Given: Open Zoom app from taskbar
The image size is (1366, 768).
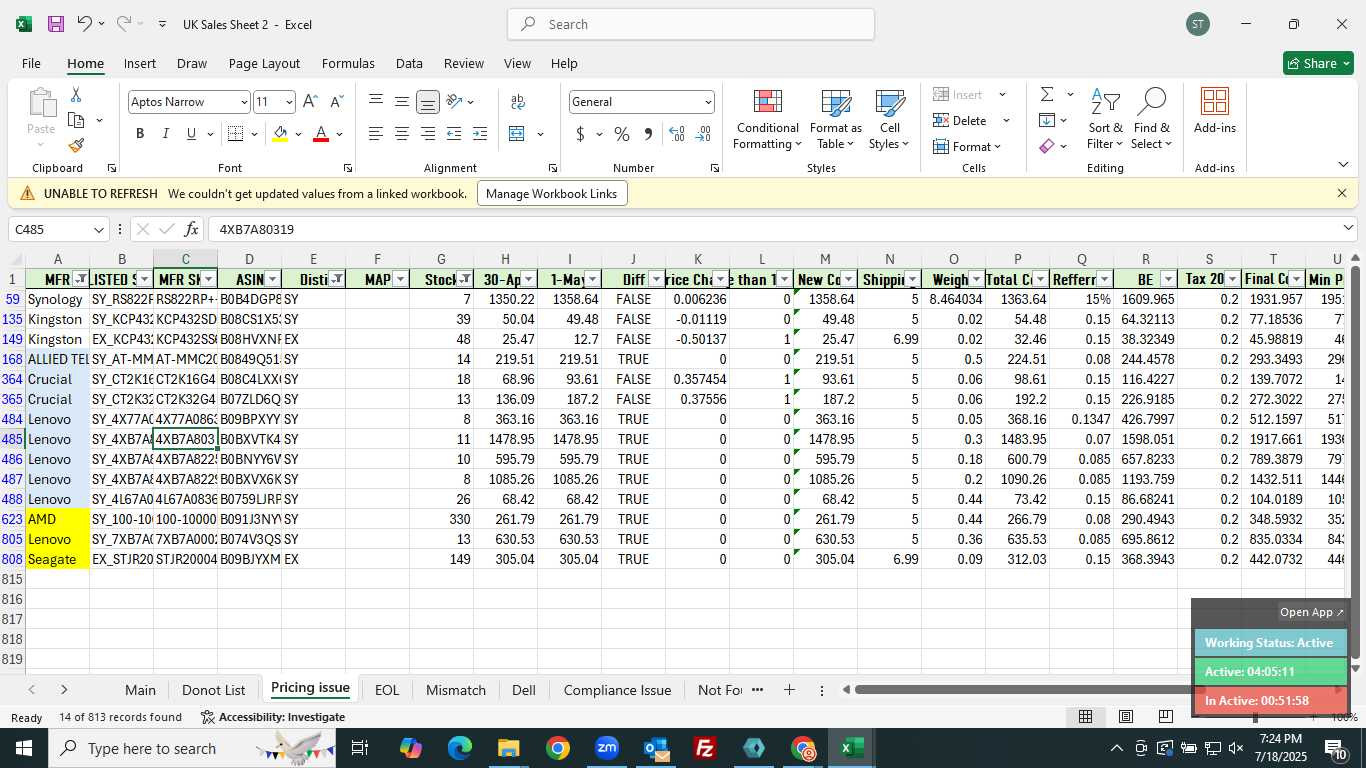Looking at the screenshot, I should (x=607, y=748).
